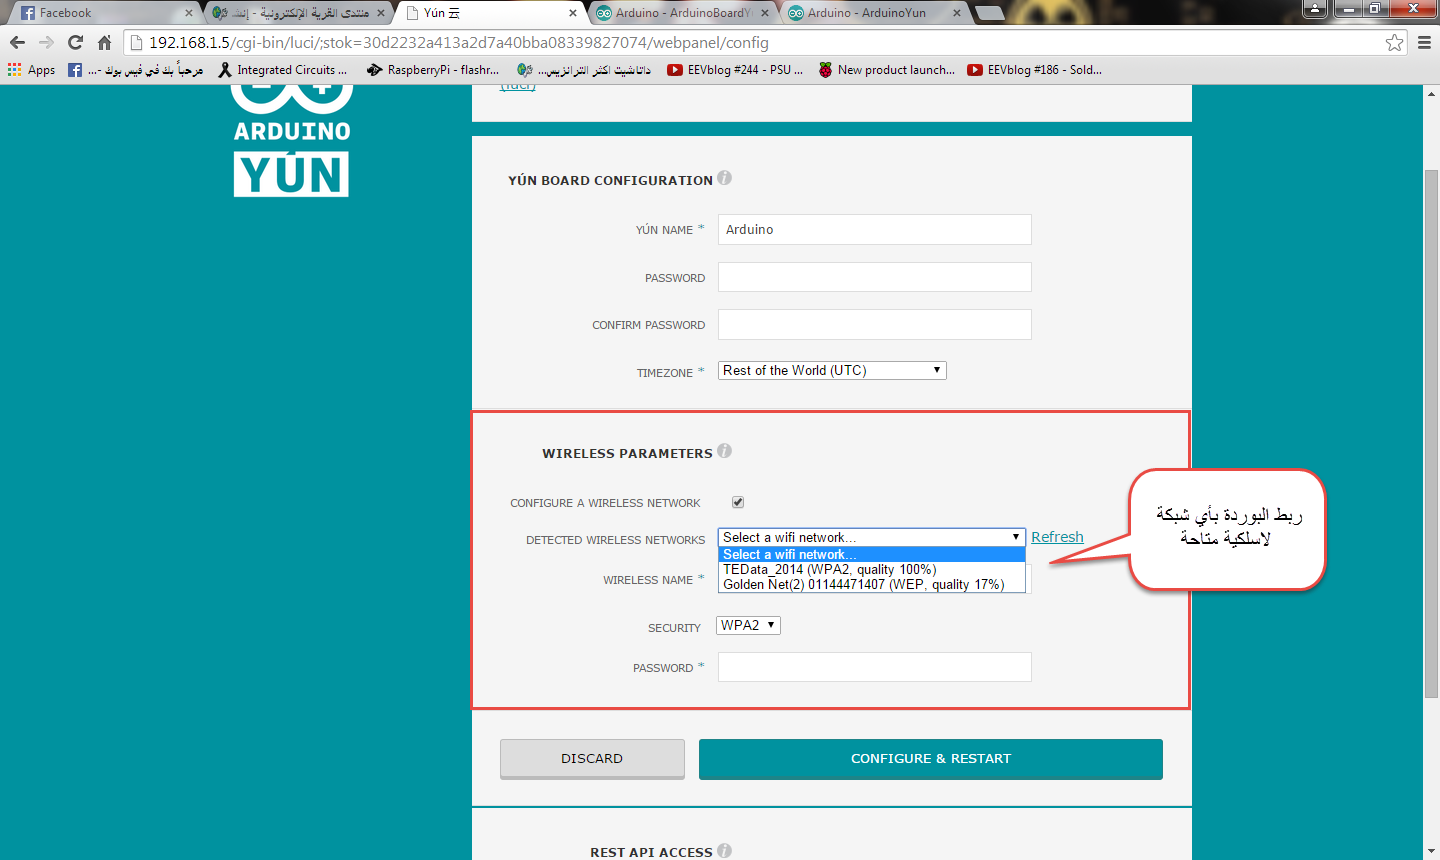
Task: Go back with the browser back arrow
Action: coord(17,42)
